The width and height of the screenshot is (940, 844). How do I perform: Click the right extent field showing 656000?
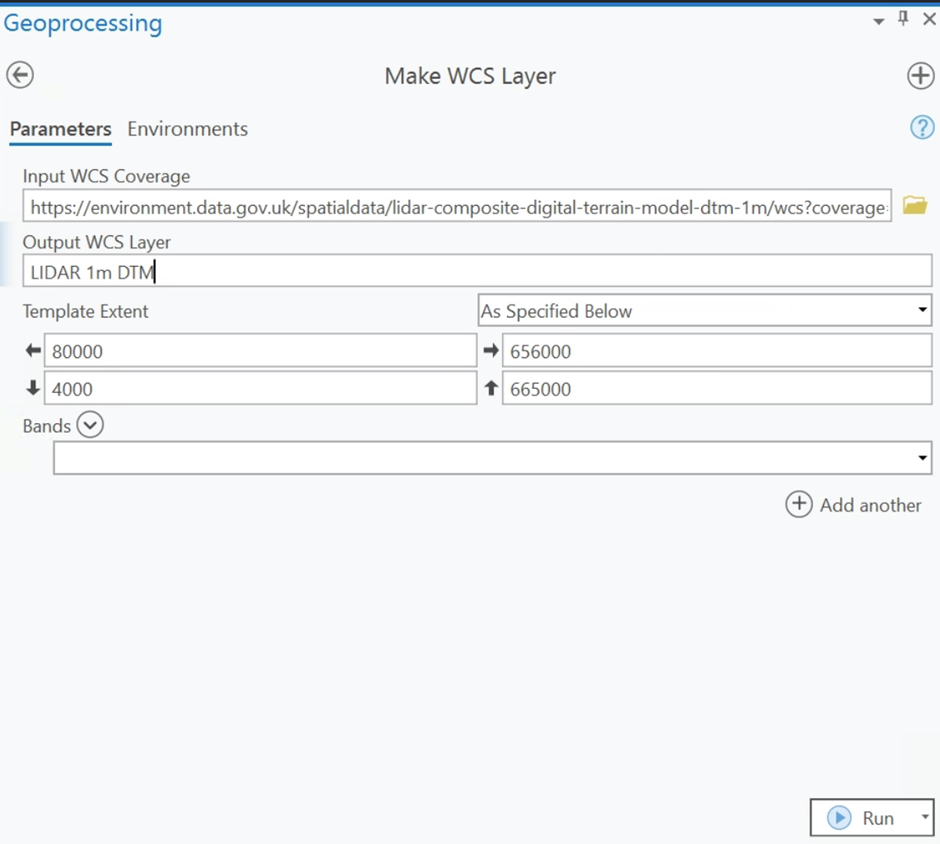pyautogui.click(x=716, y=351)
